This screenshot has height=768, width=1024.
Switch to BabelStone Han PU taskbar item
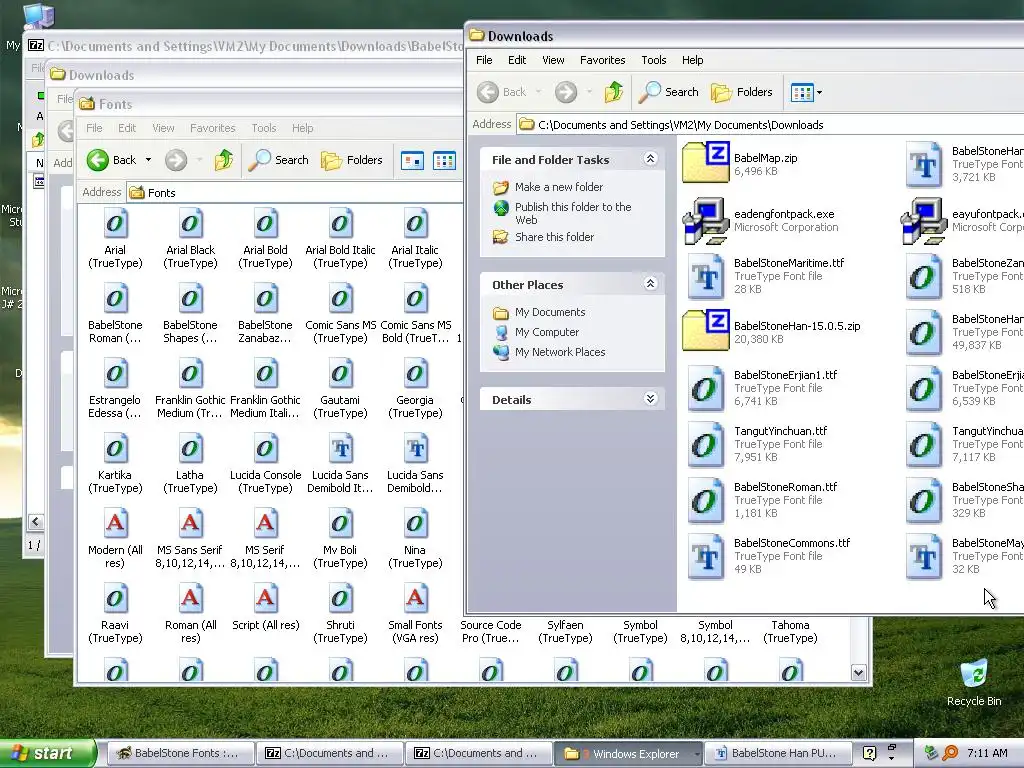click(776, 754)
